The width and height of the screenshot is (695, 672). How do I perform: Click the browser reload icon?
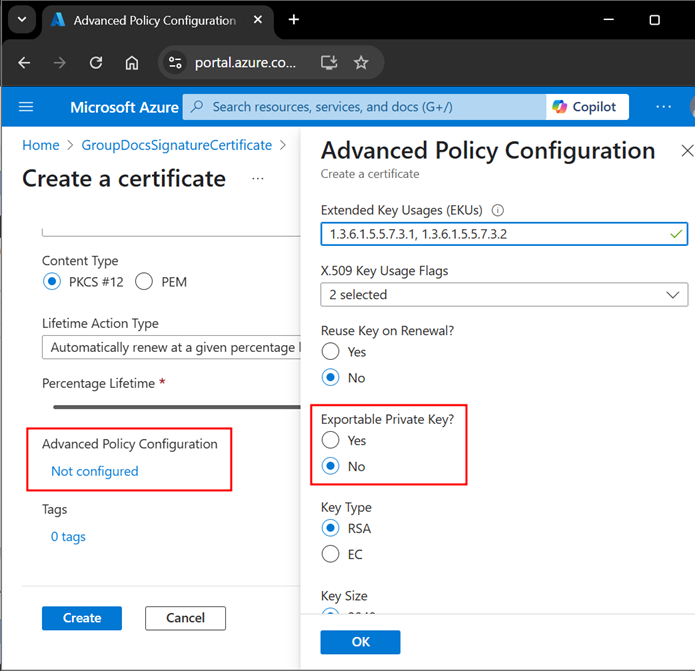[96, 62]
